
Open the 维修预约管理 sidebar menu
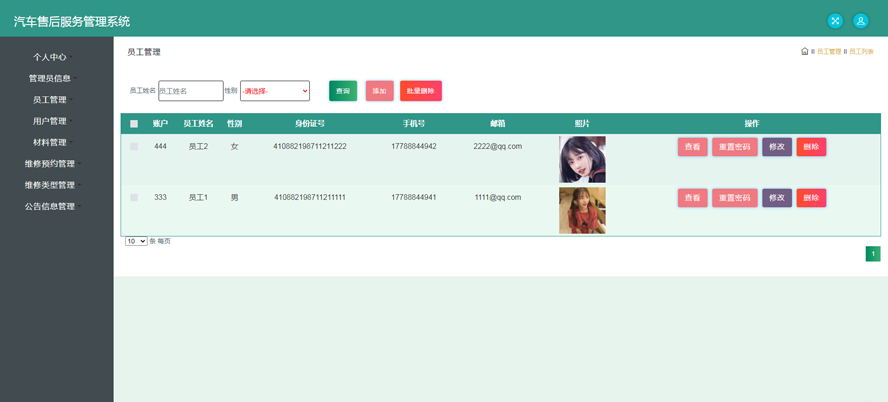pos(50,164)
